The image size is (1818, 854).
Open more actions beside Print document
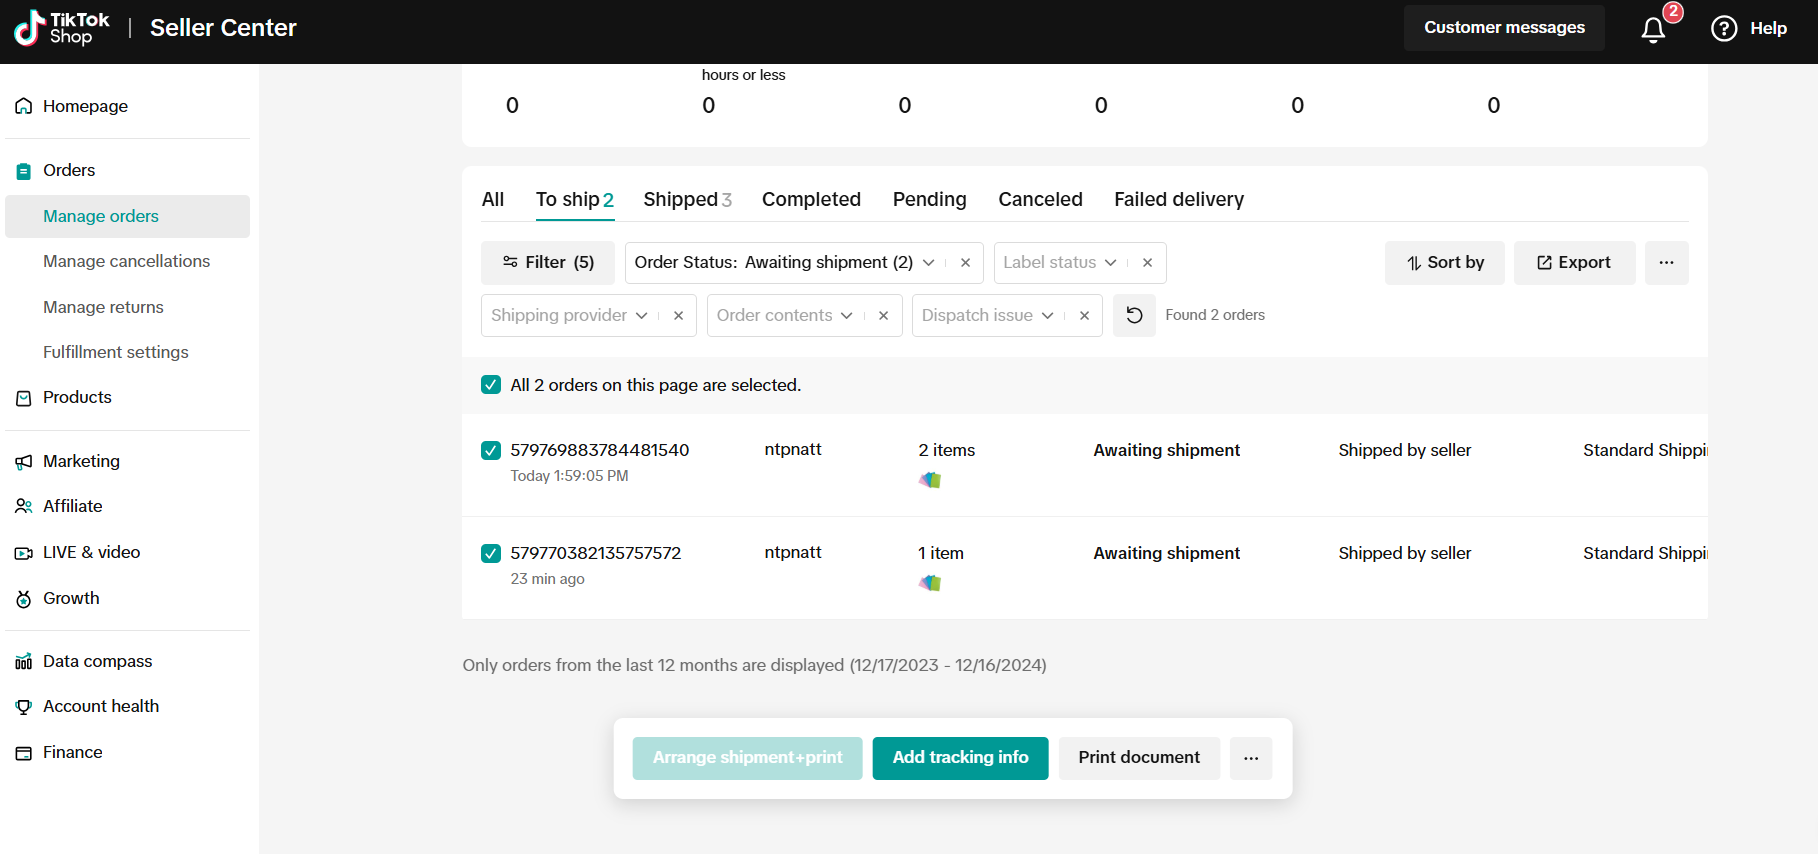1251,758
